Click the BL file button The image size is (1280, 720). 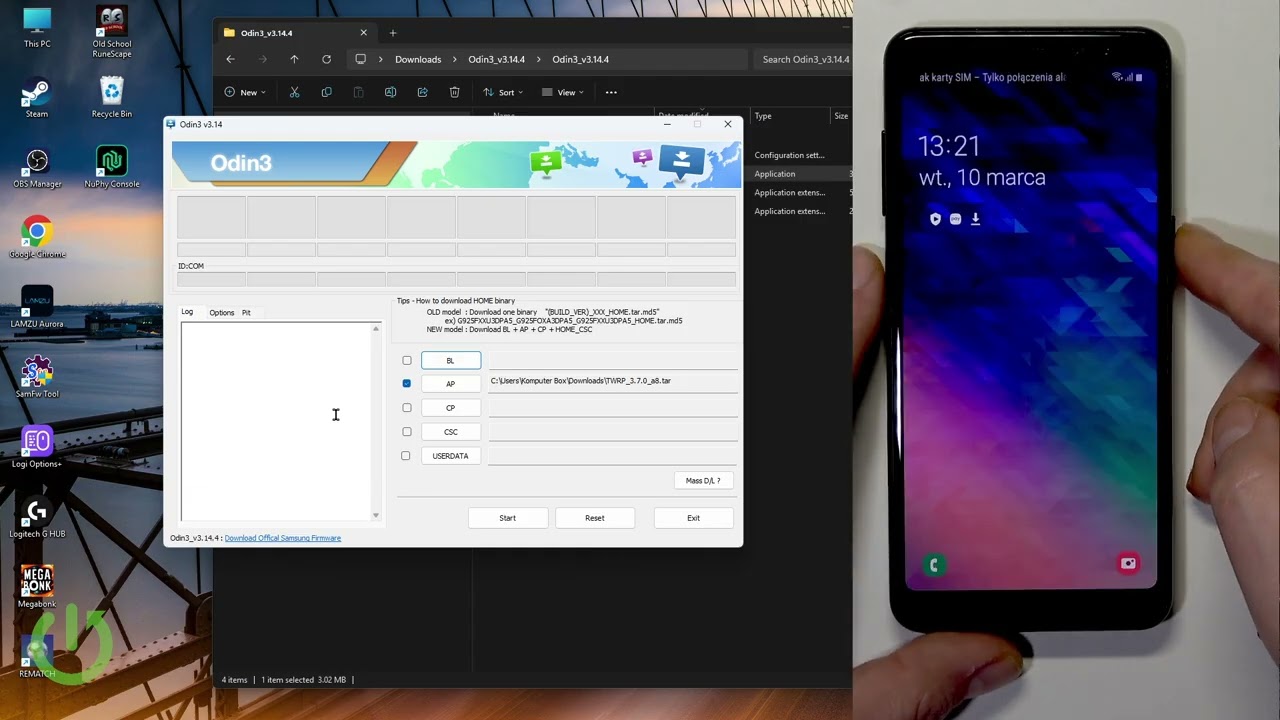(x=451, y=360)
